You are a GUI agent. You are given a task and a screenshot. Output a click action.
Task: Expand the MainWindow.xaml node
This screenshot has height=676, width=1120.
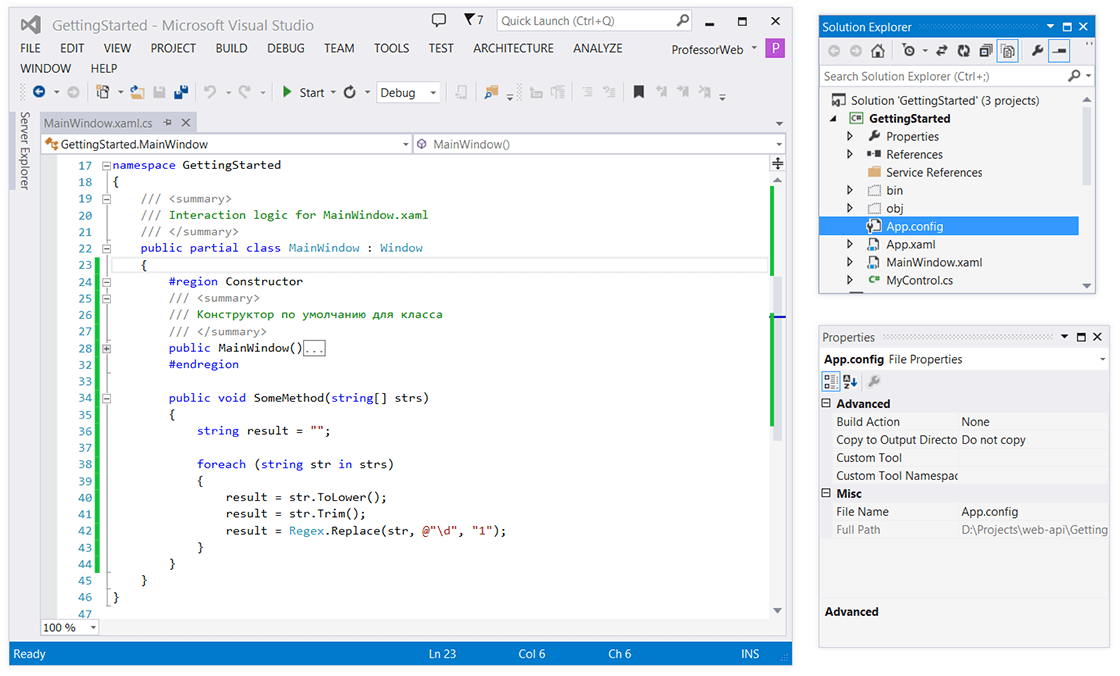(x=850, y=262)
